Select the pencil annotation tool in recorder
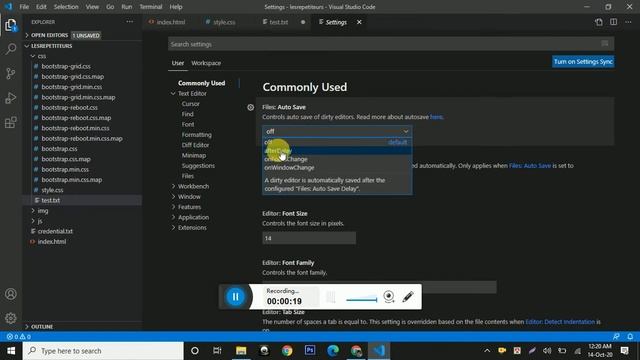640x360 pixels. pyautogui.click(x=408, y=297)
